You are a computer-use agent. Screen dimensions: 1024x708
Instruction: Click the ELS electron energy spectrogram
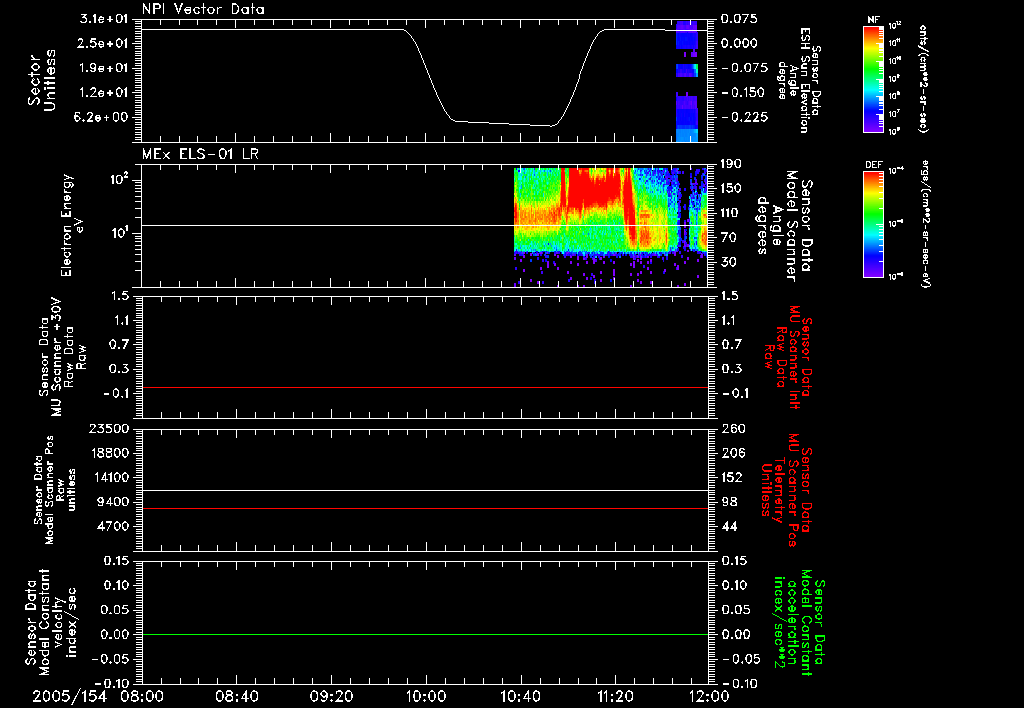pos(611,227)
